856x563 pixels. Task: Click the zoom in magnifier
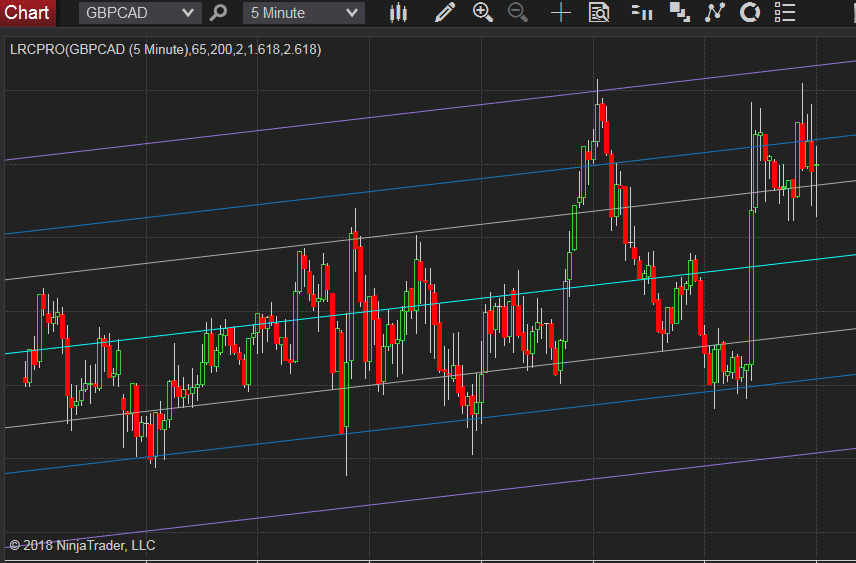(483, 13)
